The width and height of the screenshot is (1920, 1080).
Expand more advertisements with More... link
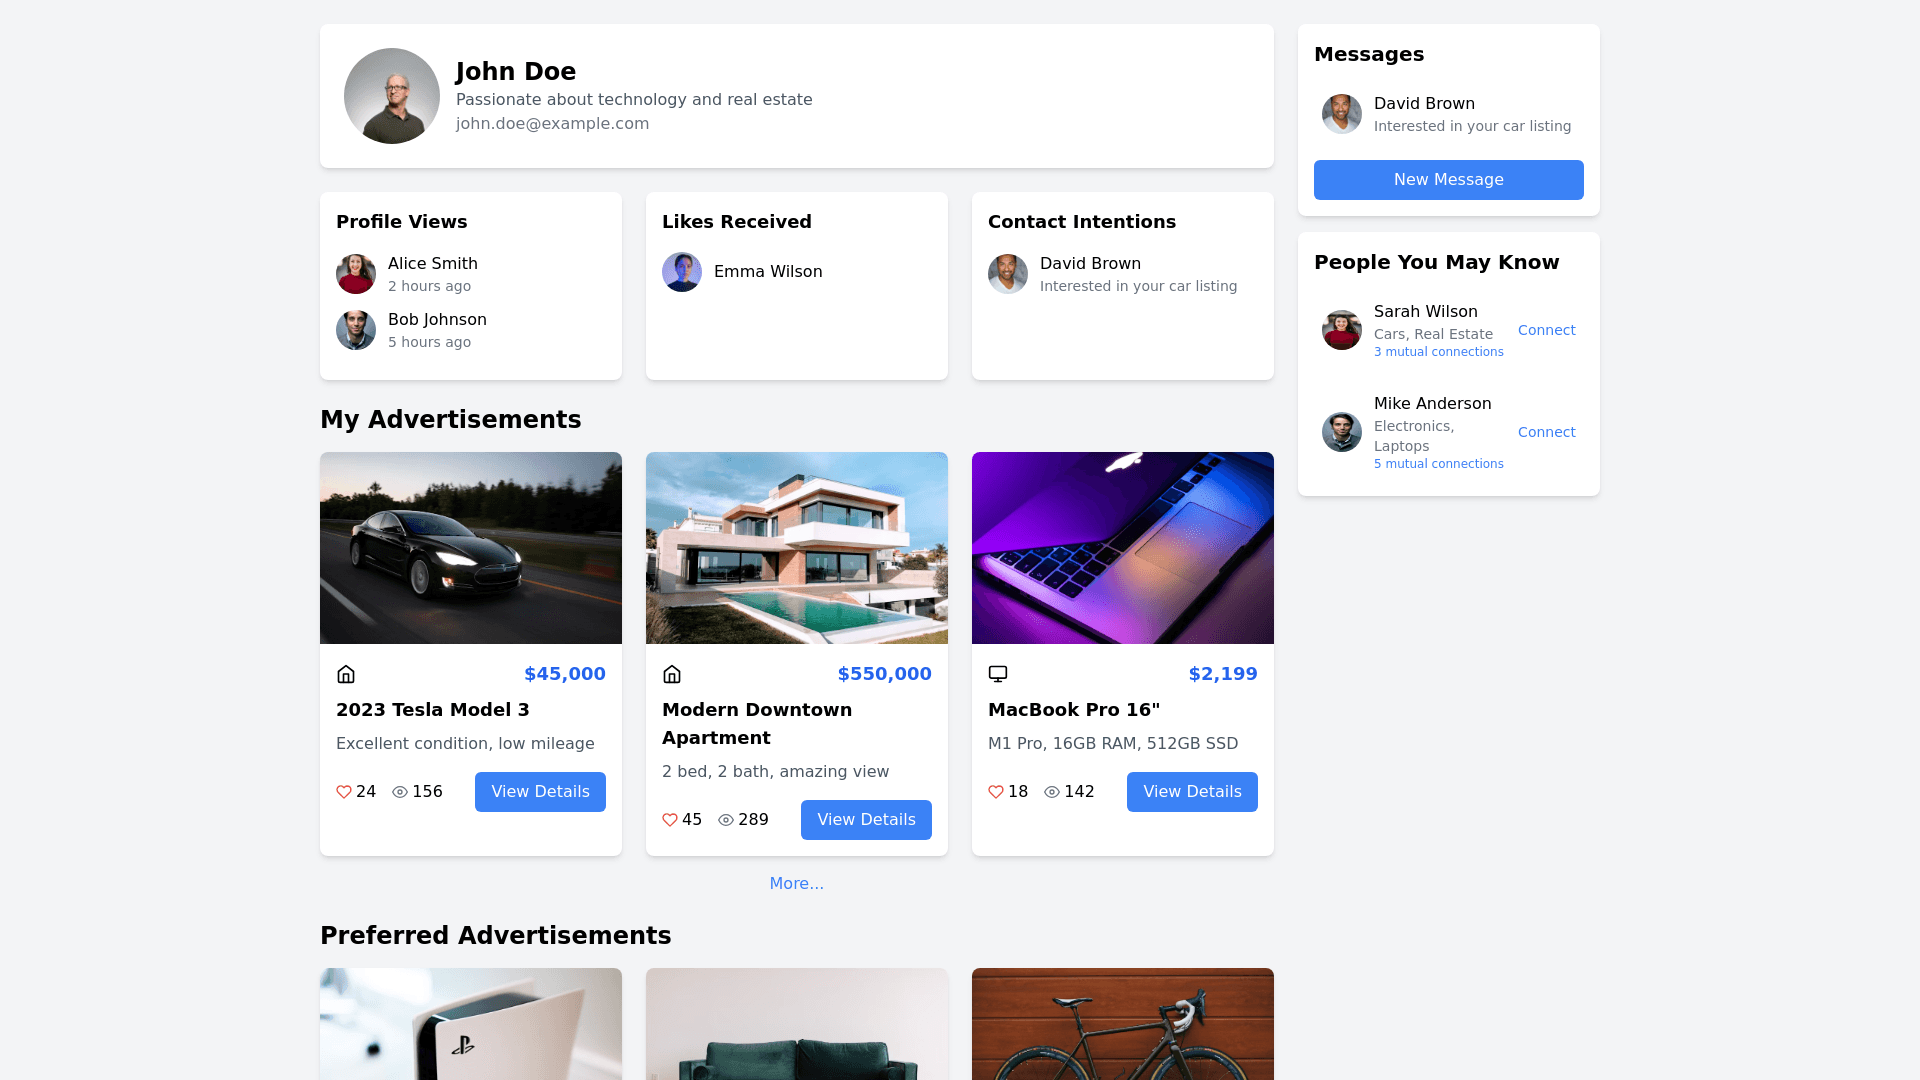tap(797, 884)
